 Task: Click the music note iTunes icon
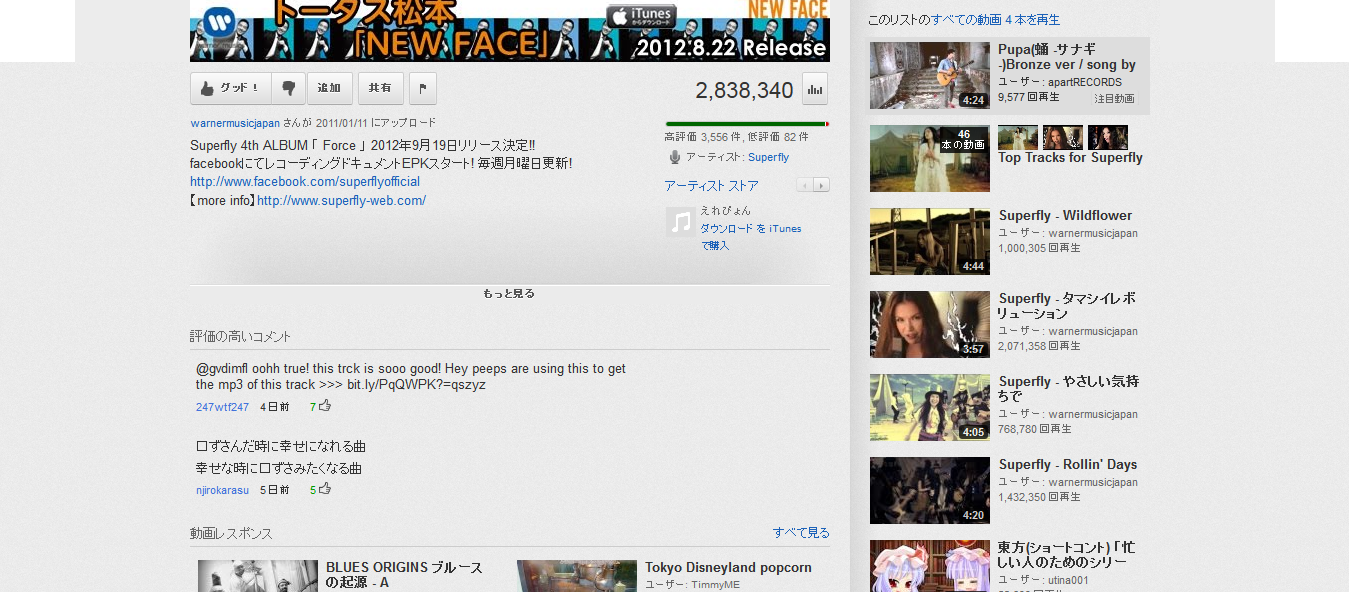[x=680, y=222]
